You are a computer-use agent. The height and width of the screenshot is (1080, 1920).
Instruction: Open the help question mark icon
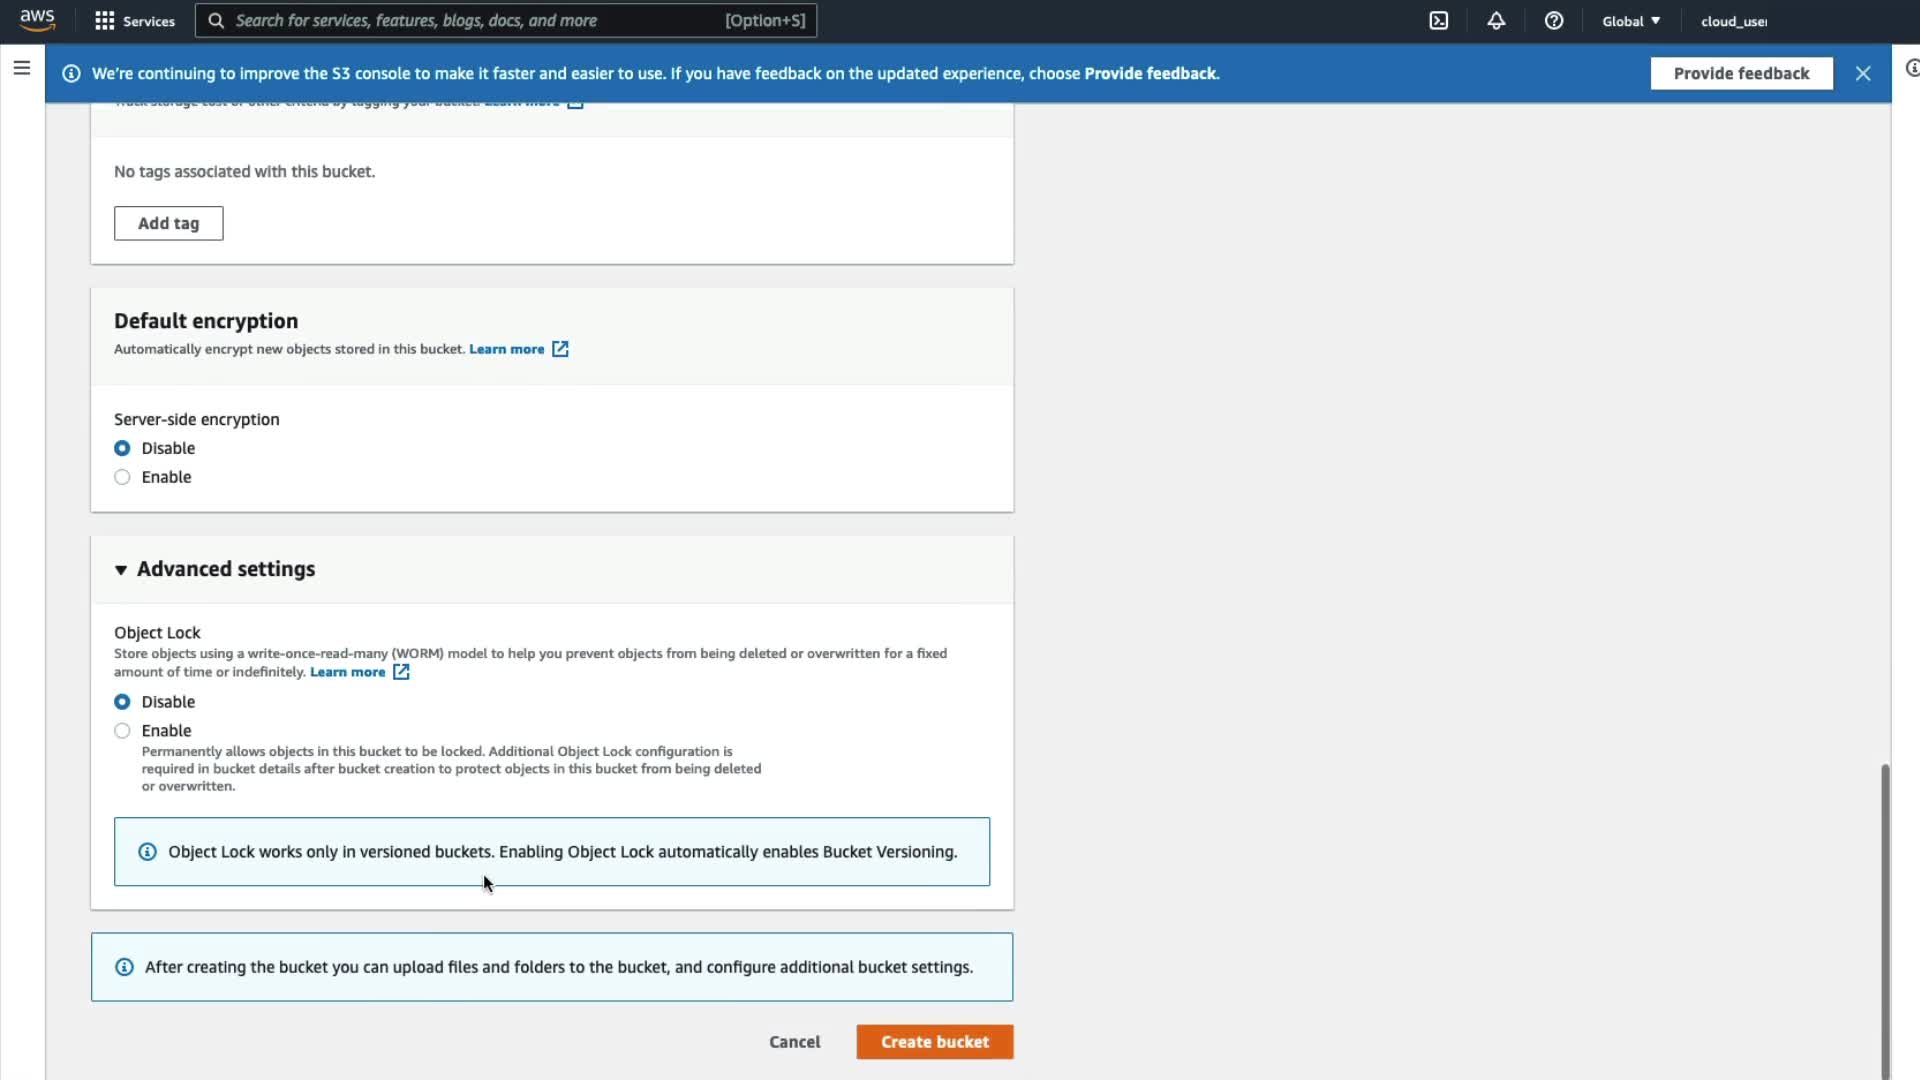click(x=1553, y=21)
